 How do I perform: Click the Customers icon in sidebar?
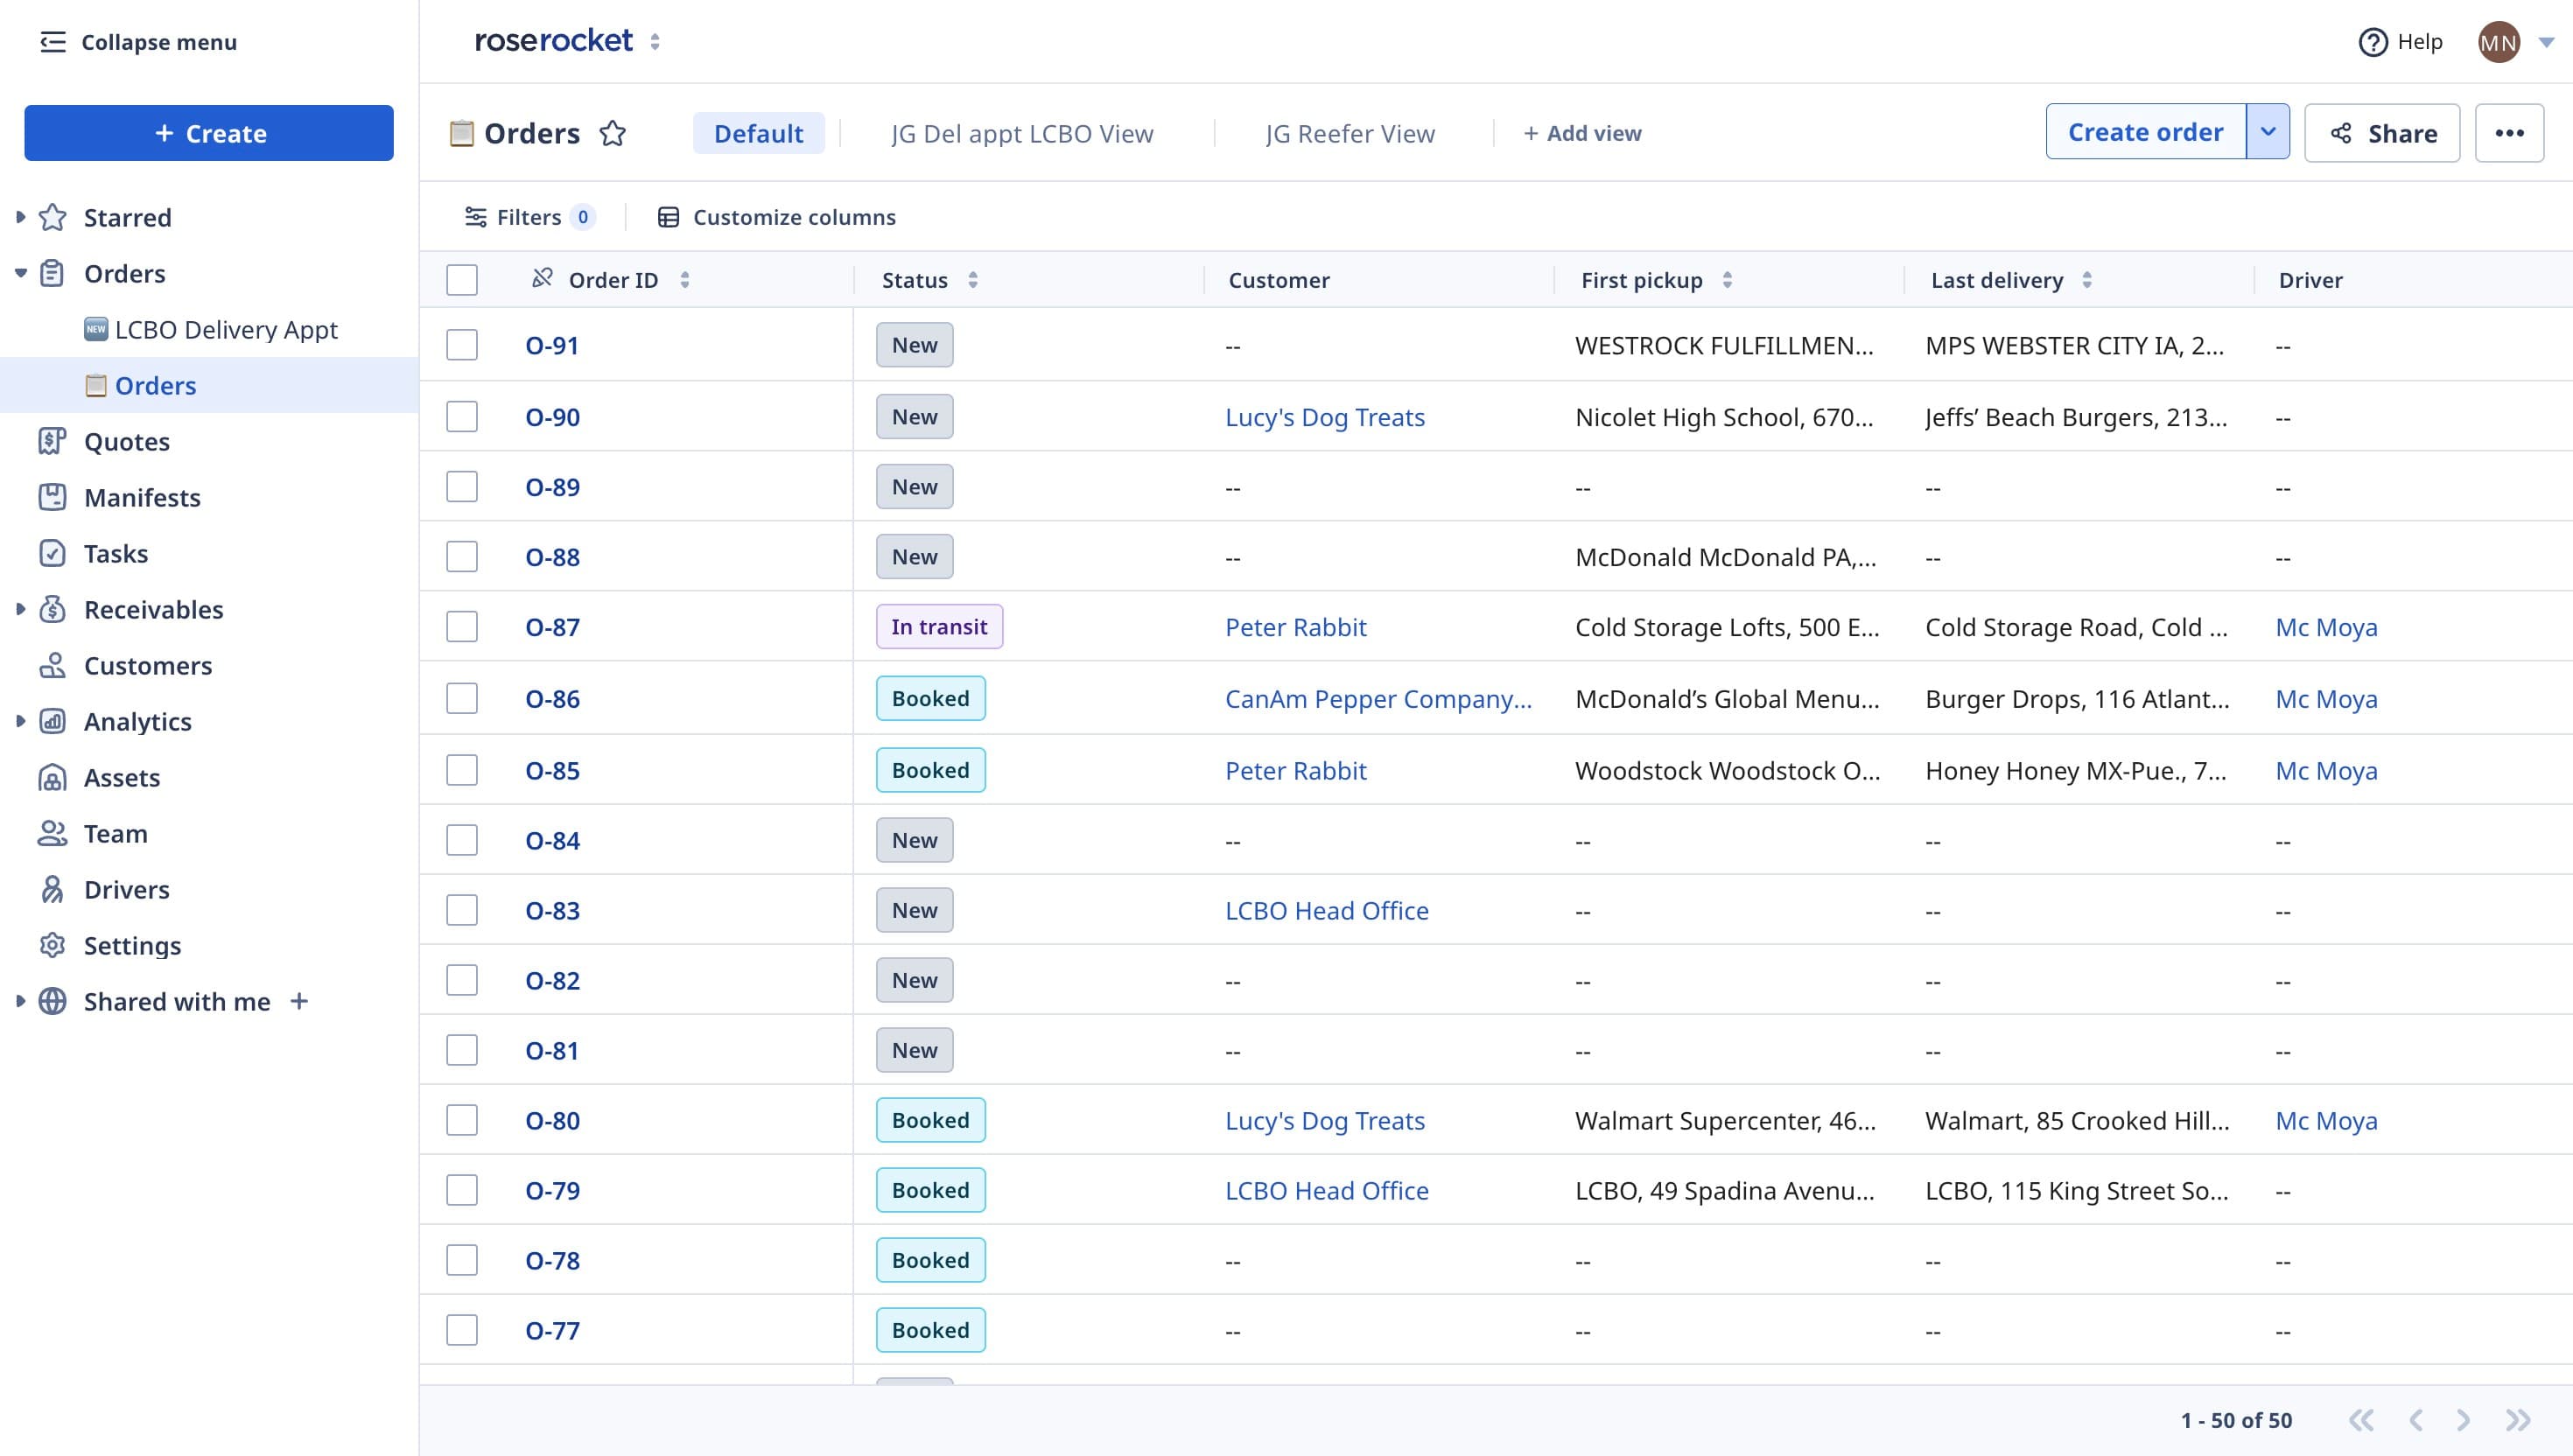point(53,665)
